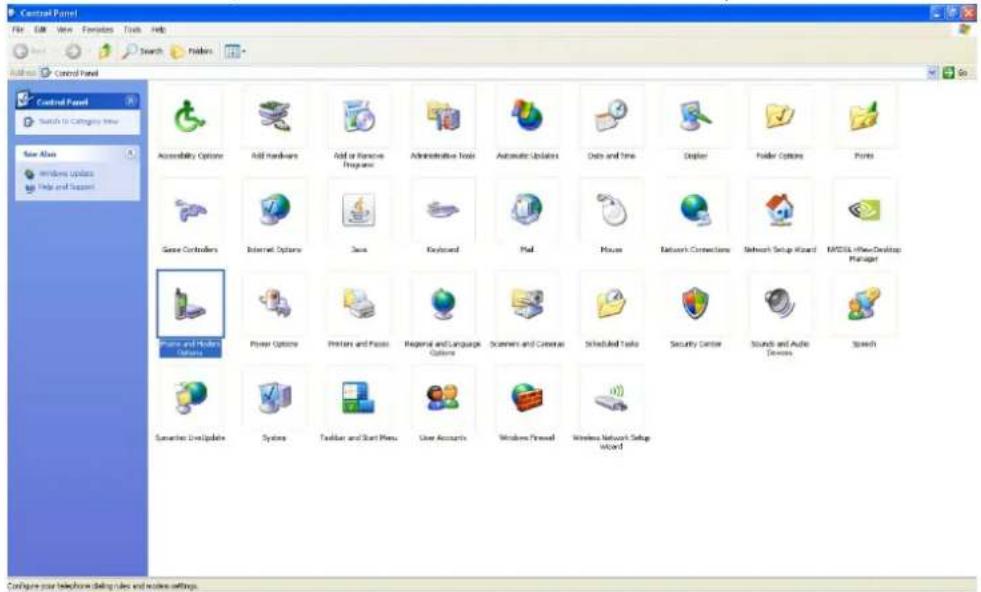Open Keyboard settings icon
This screenshot has height=592, width=981.
pos(443,211)
